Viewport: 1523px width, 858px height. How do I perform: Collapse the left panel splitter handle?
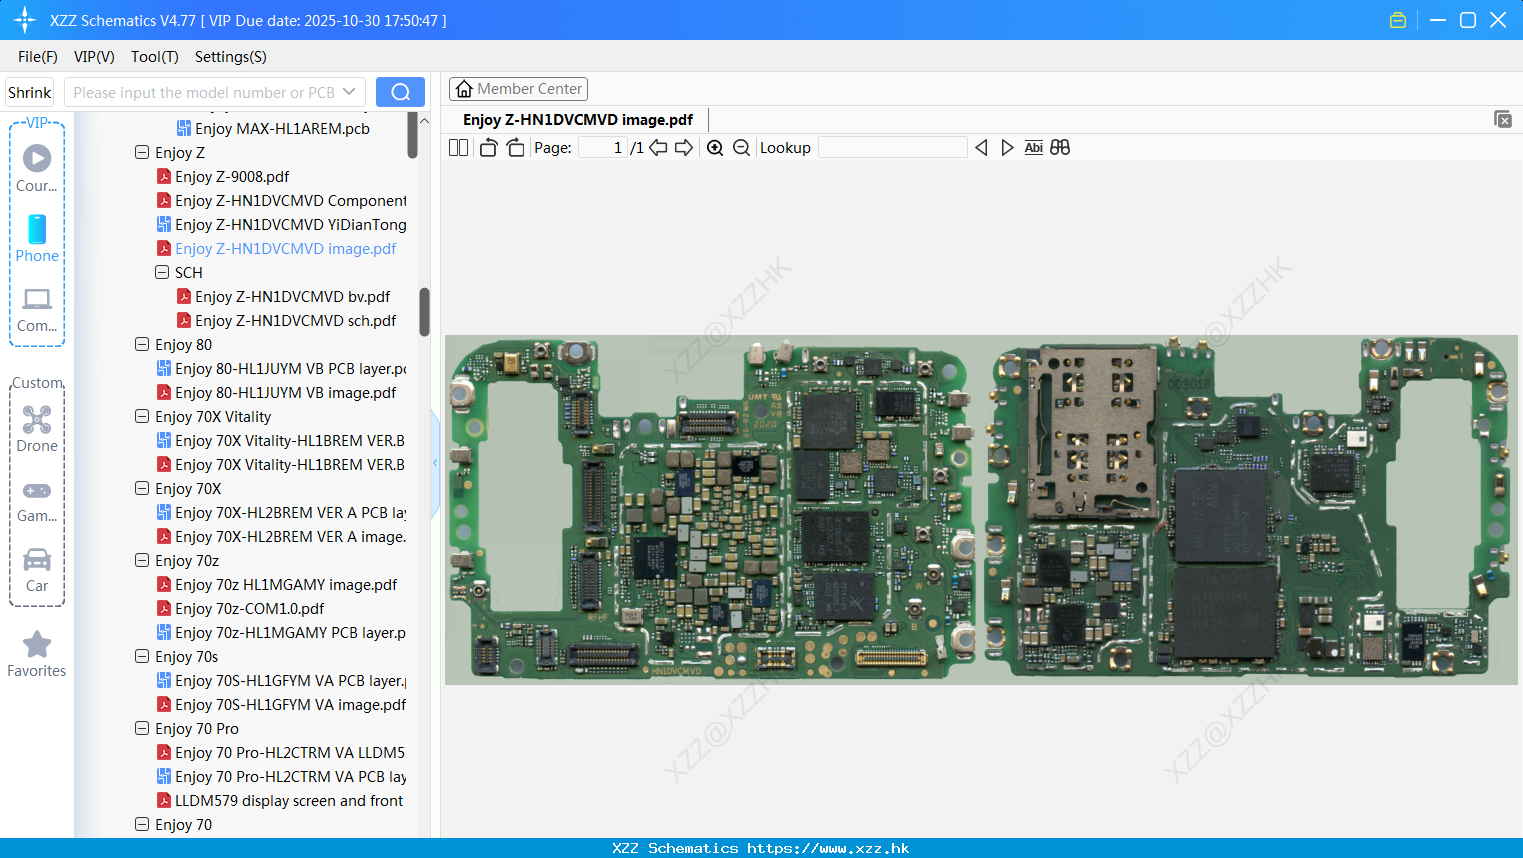[x=435, y=463]
